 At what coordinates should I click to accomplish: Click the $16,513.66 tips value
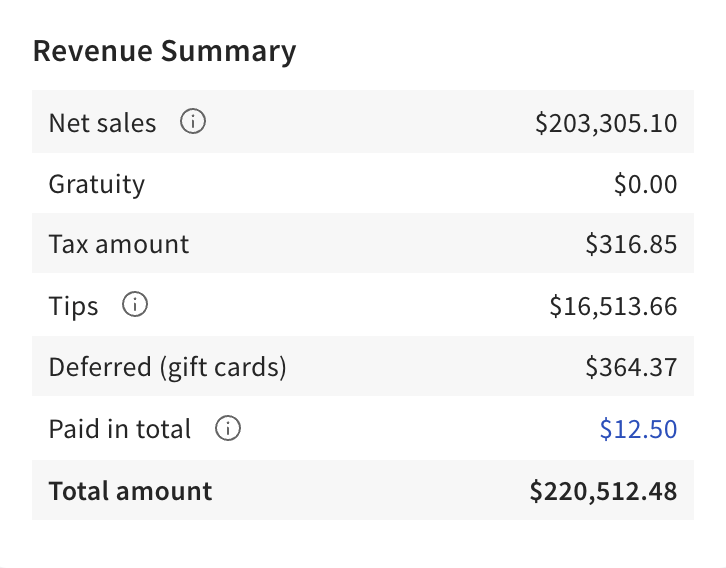[613, 306]
